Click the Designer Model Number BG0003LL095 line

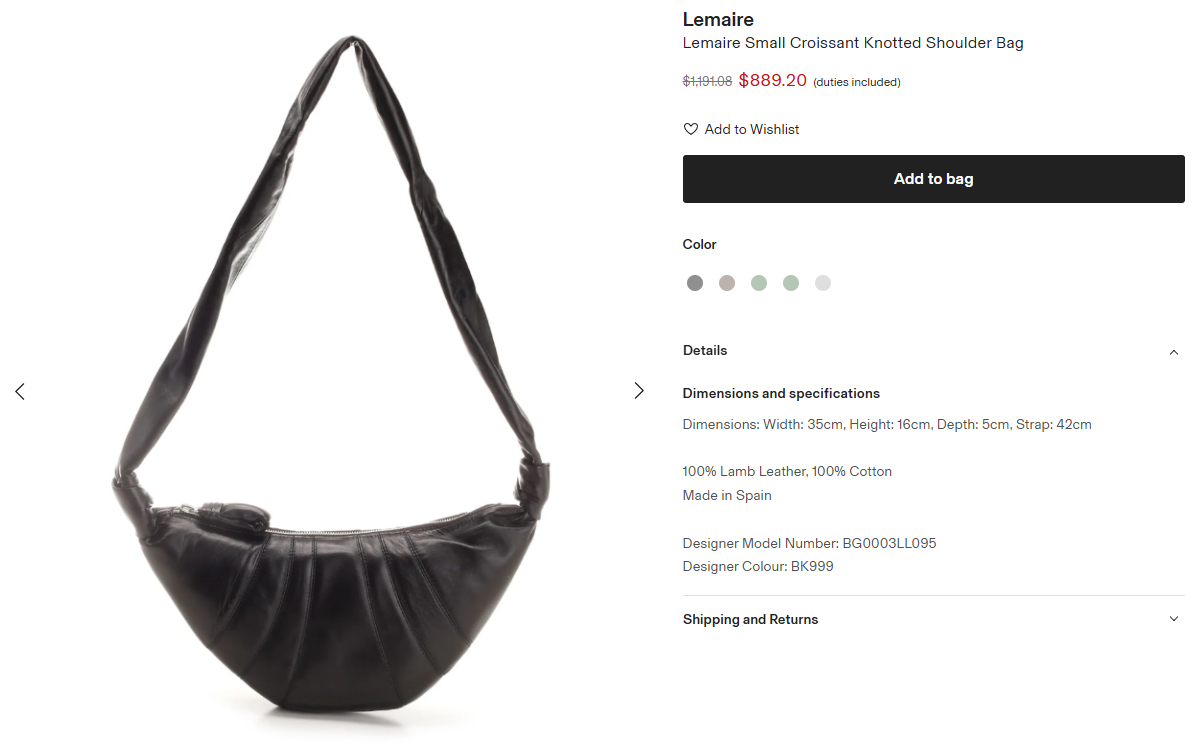click(x=809, y=543)
